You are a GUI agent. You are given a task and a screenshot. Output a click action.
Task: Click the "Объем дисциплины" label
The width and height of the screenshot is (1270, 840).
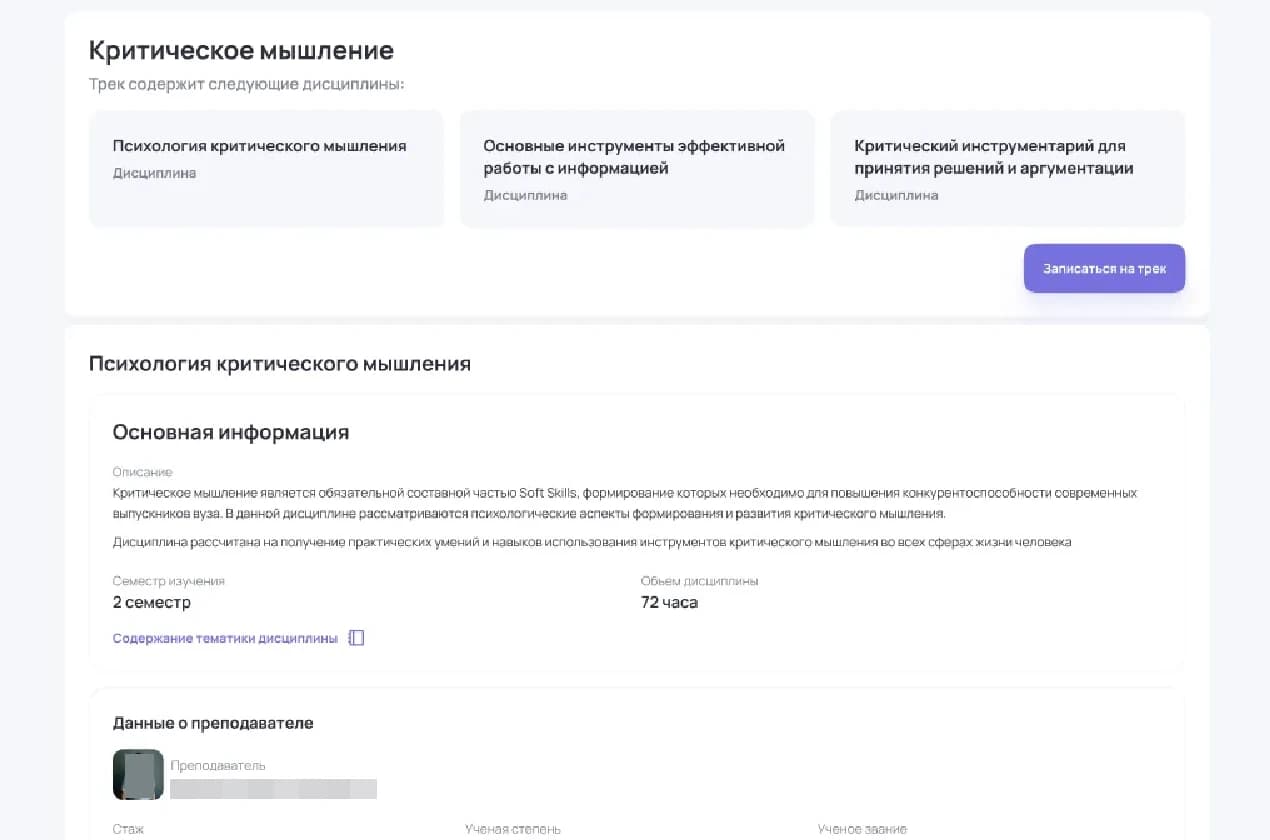click(699, 581)
